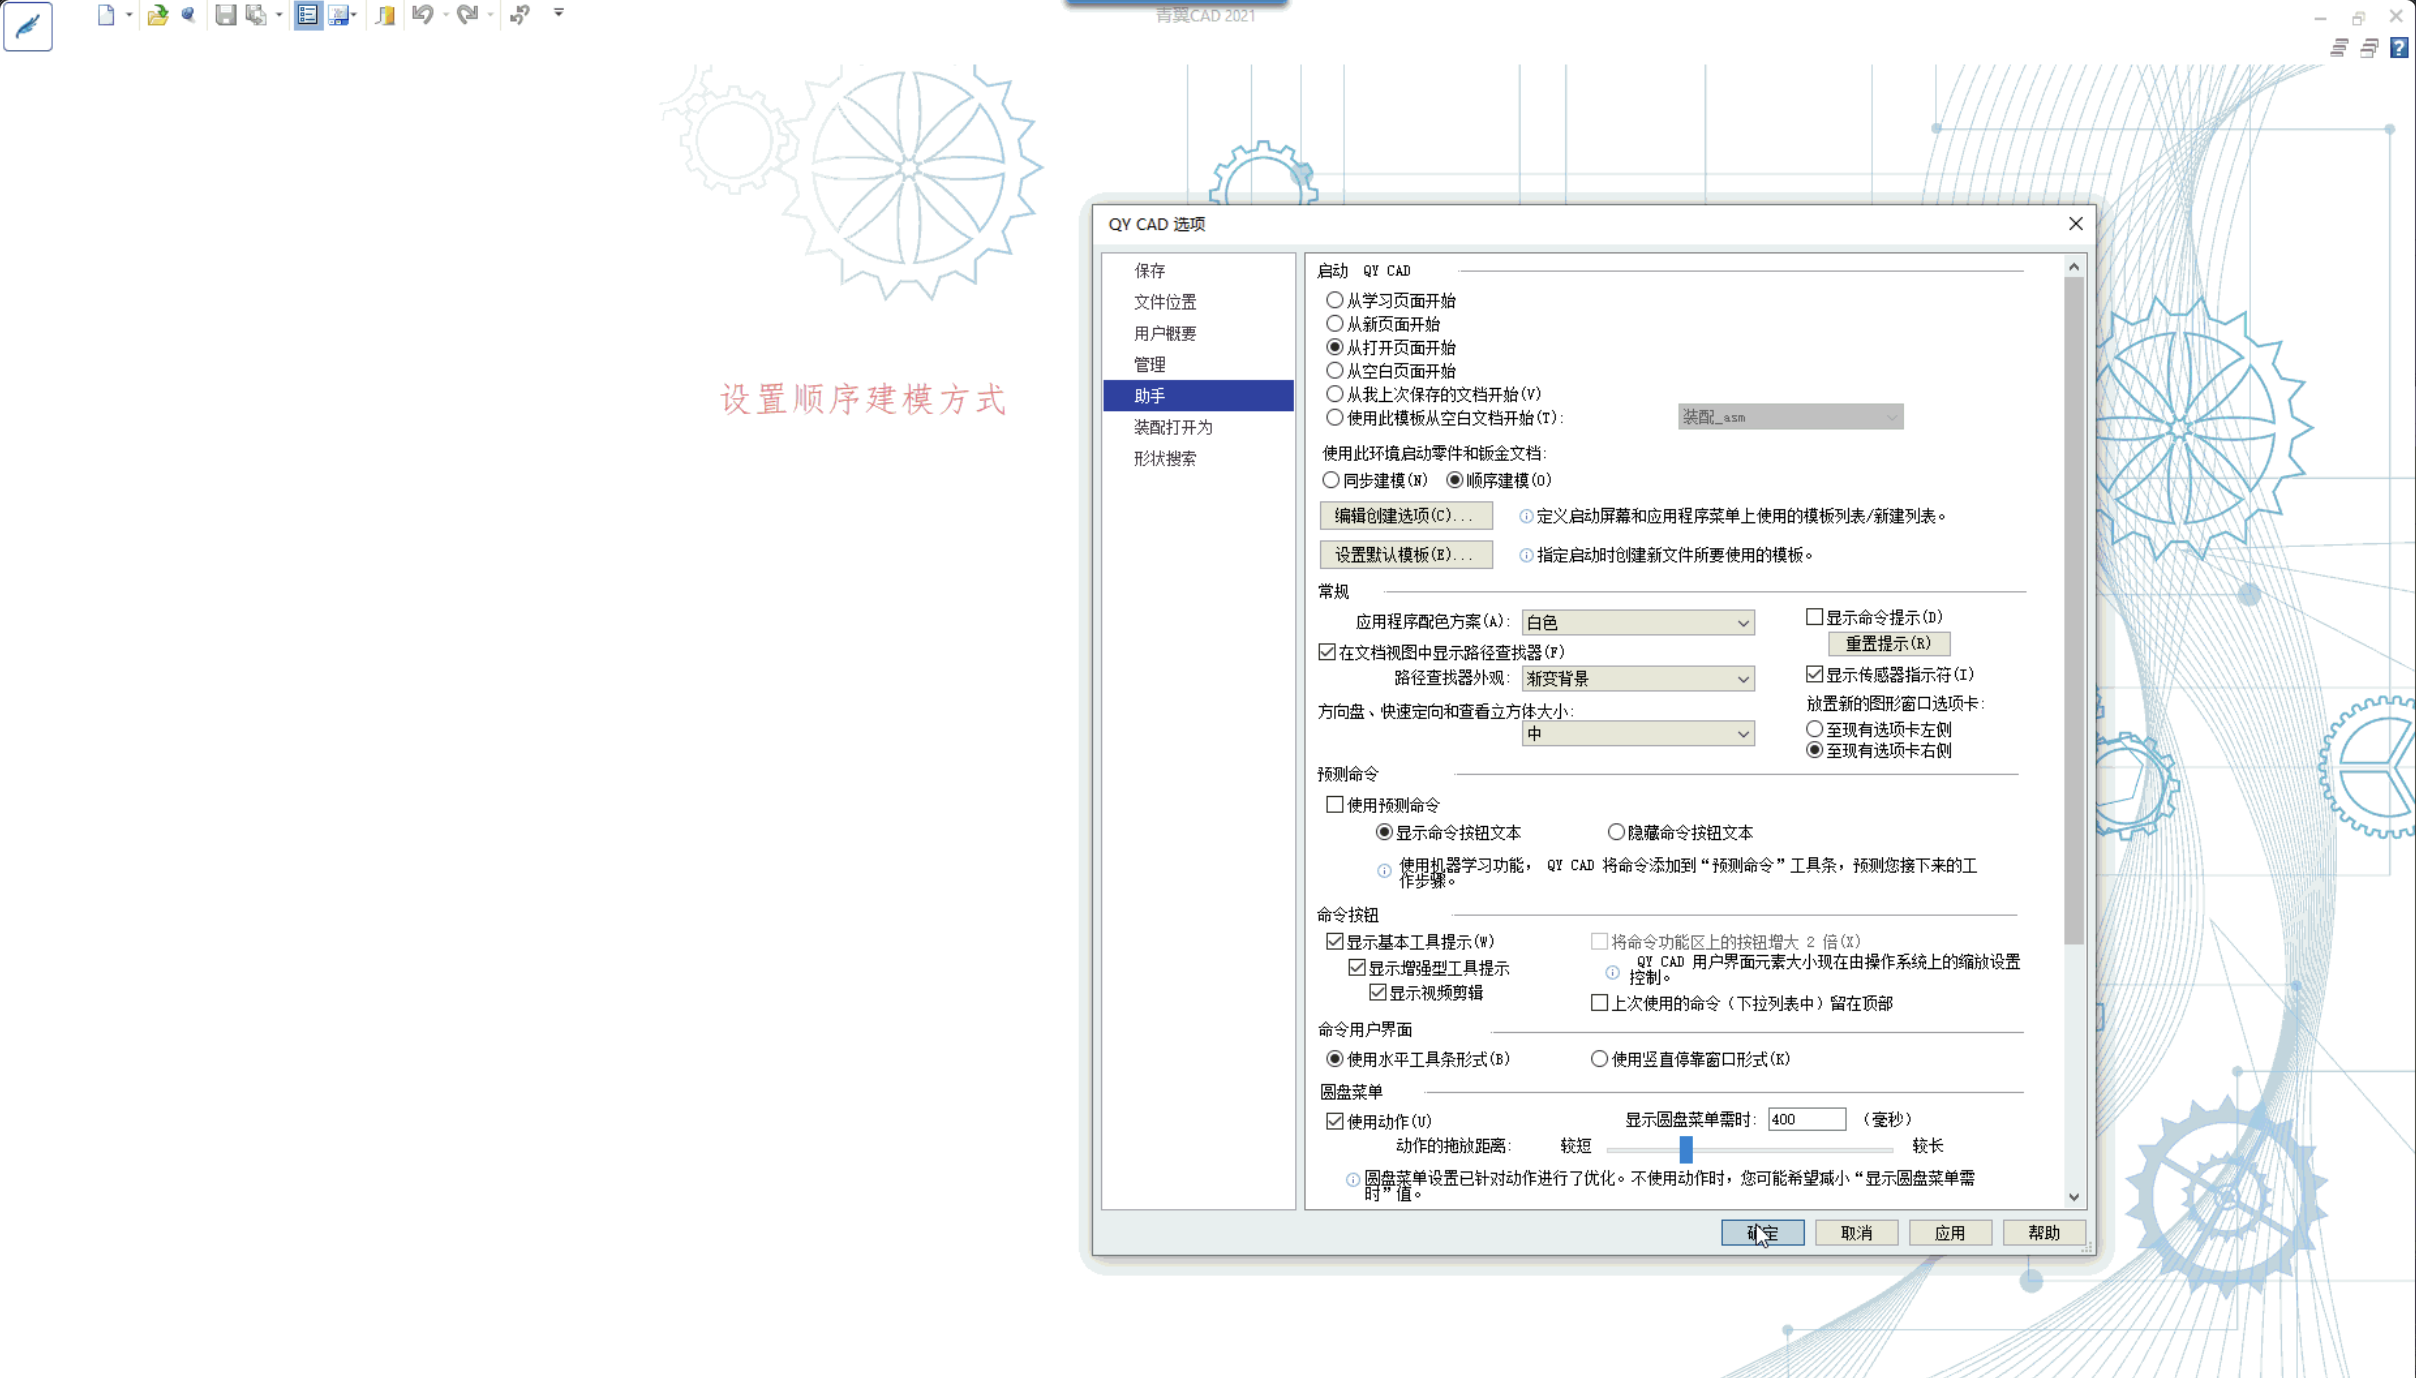
Task: Toggle 显示增强型工具提示 checkbox
Action: tap(1356, 967)
